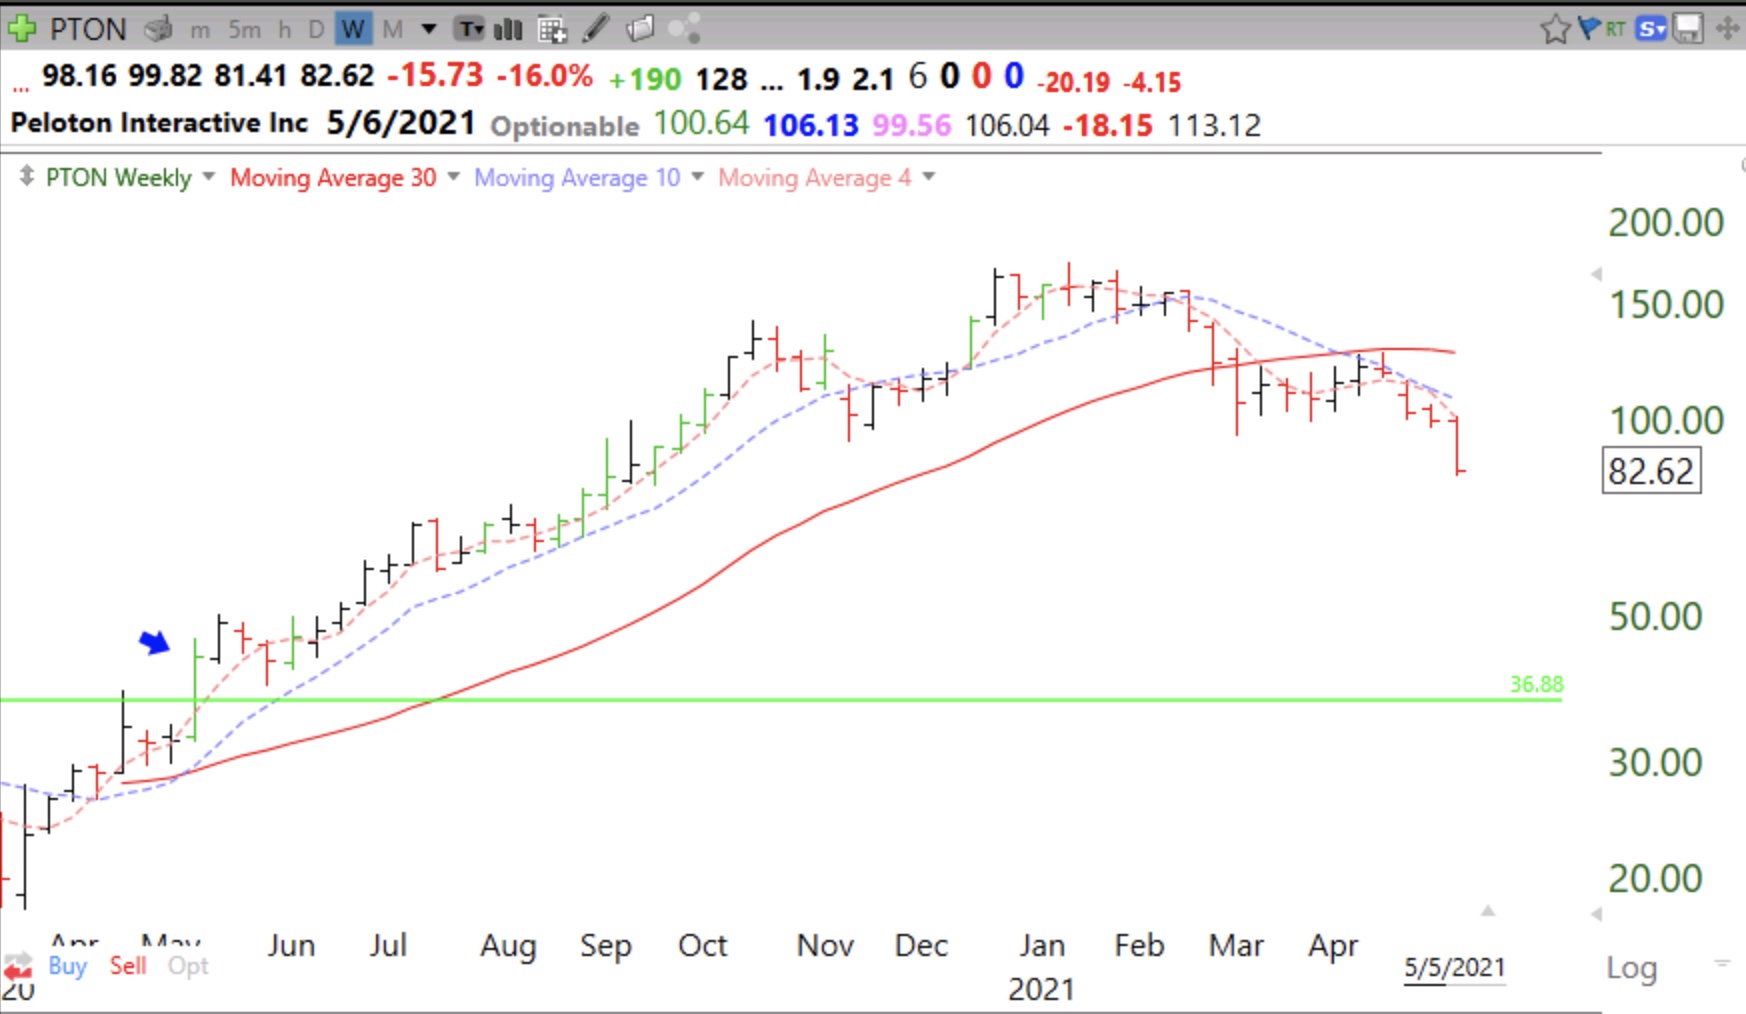Click the Optionable label
The height and width of the screenshot is (1014, 1746).
564,126
